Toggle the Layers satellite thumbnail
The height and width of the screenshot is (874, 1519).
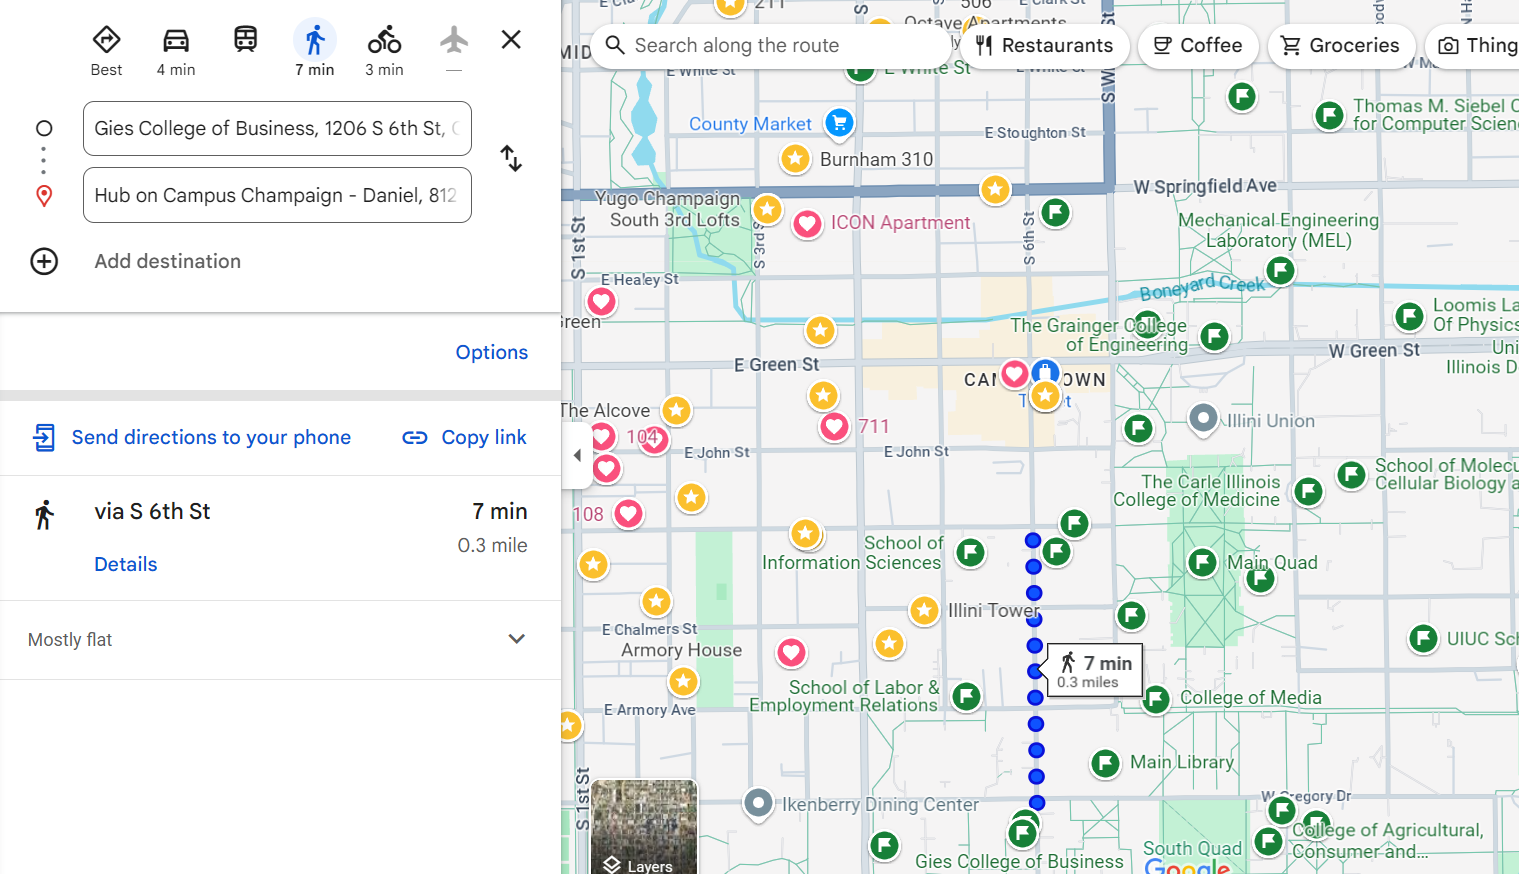point(644,826)
